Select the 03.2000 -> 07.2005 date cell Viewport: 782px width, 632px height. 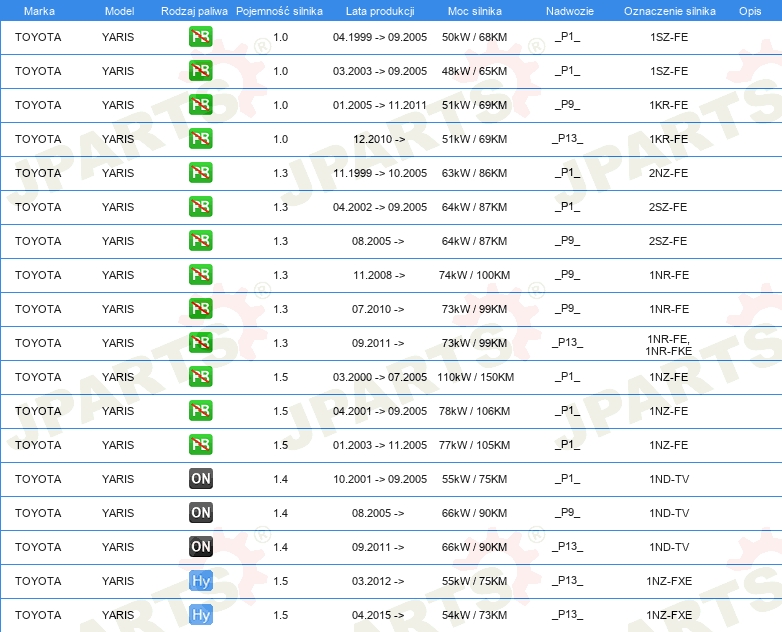(380, 377)
